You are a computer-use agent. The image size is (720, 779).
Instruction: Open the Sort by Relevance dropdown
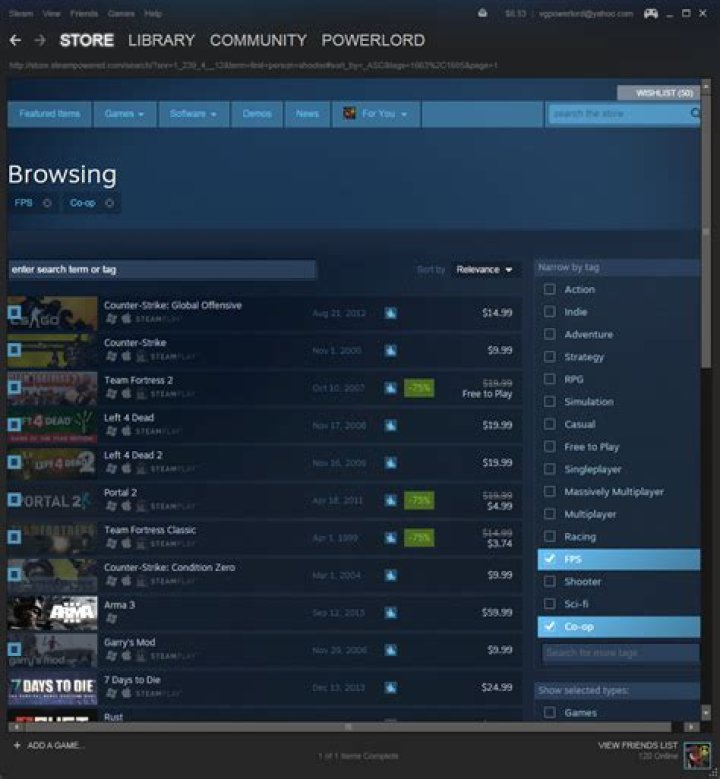484,269
